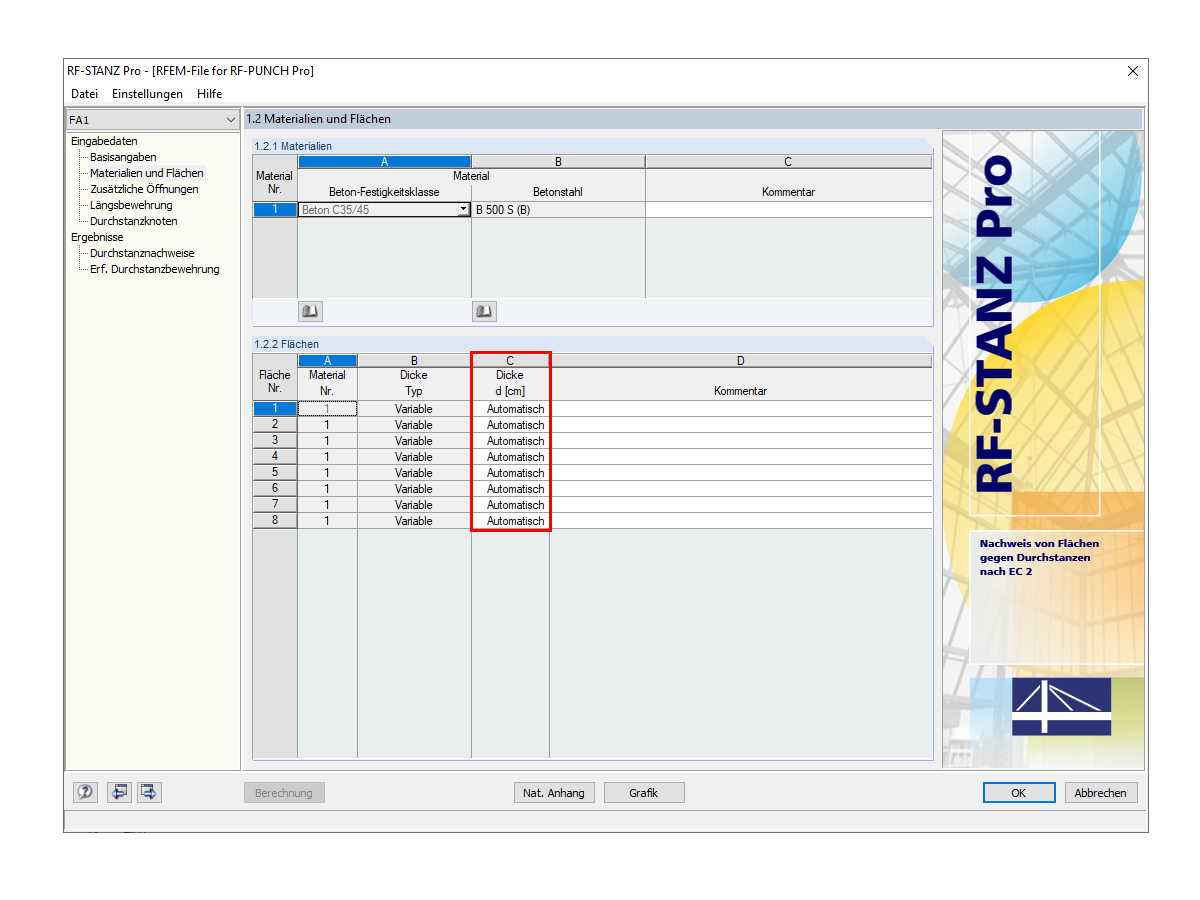Click the Variable cell in surface row 2
Image resolution: width=1200 pixels, height=900 pixels.
pyautogui.click(x=414, y=424)
